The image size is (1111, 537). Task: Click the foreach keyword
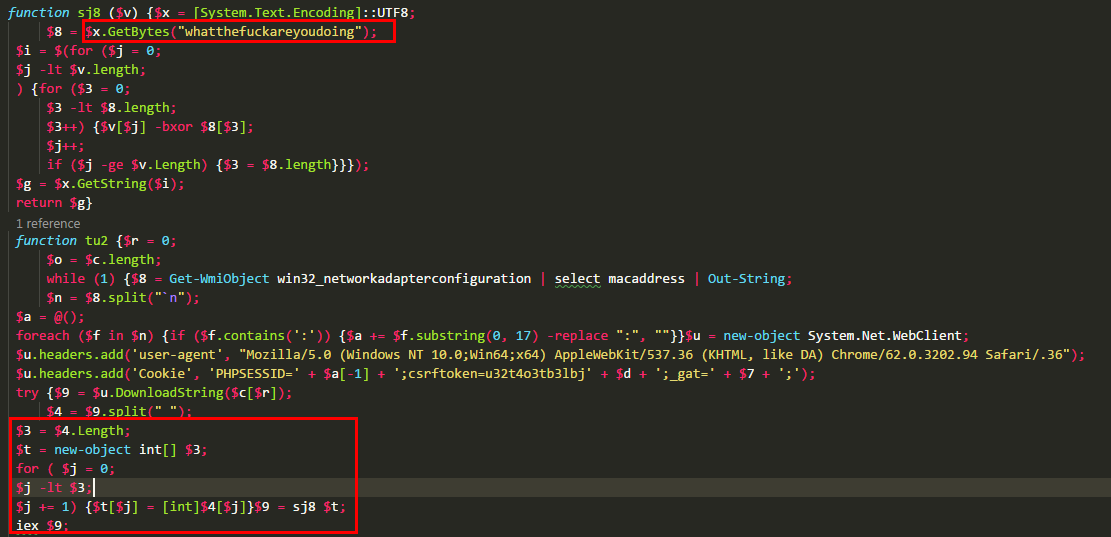[43, 336]
